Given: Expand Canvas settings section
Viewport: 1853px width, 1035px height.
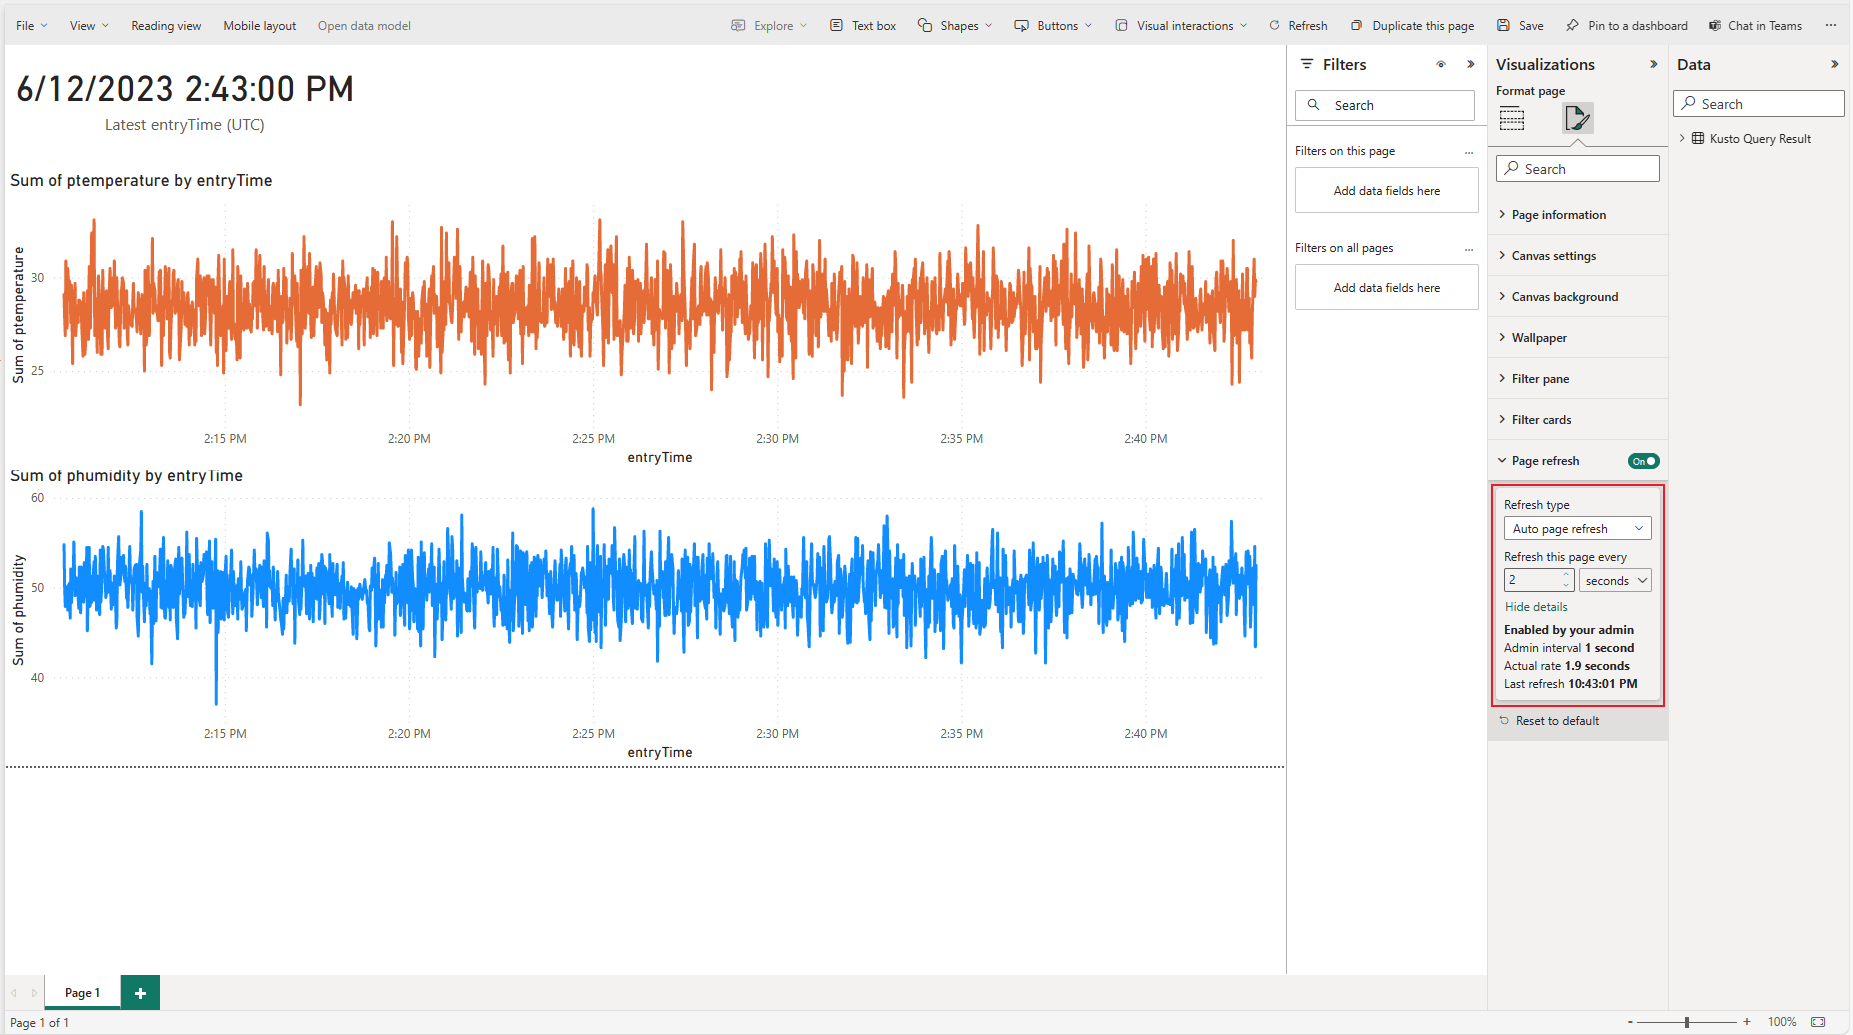Looking at the screenshot, I should 1578,256.
